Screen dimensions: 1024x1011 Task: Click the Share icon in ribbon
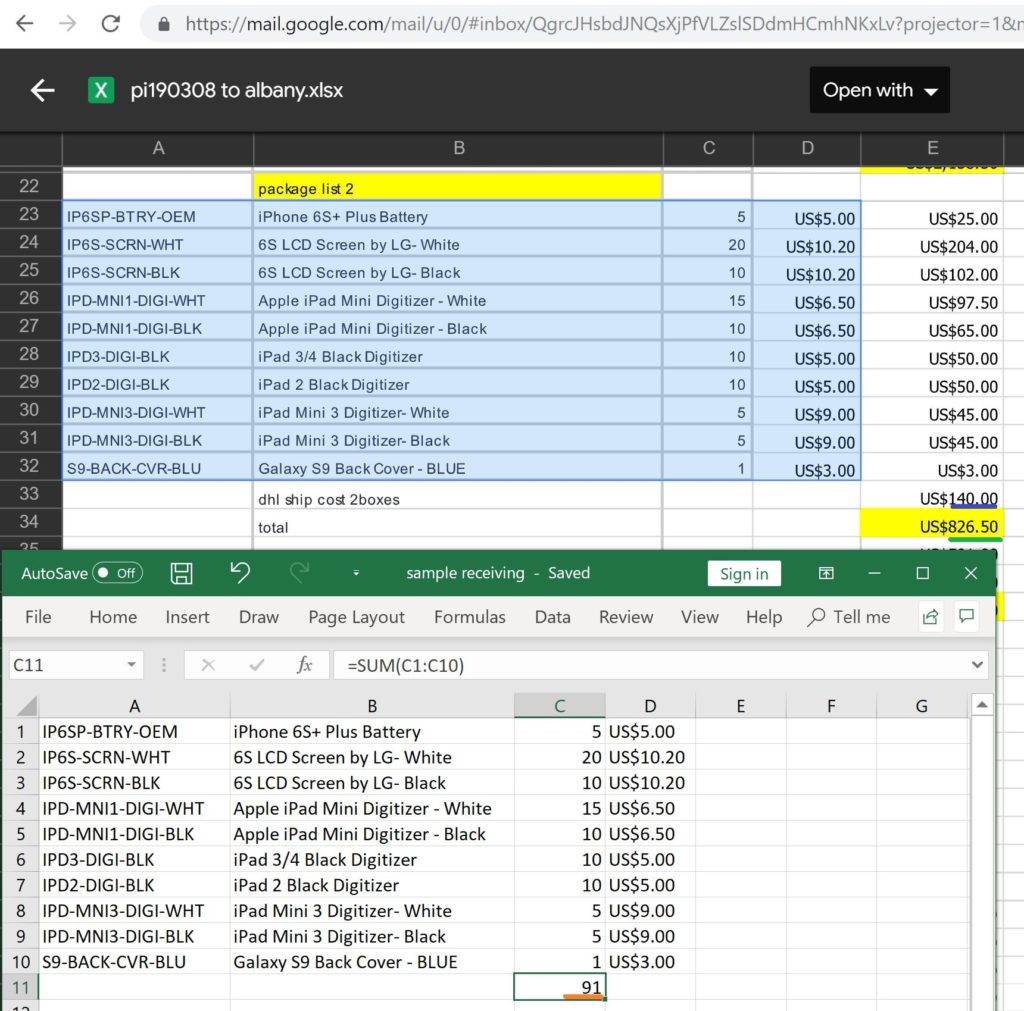[x=930, y=617]
